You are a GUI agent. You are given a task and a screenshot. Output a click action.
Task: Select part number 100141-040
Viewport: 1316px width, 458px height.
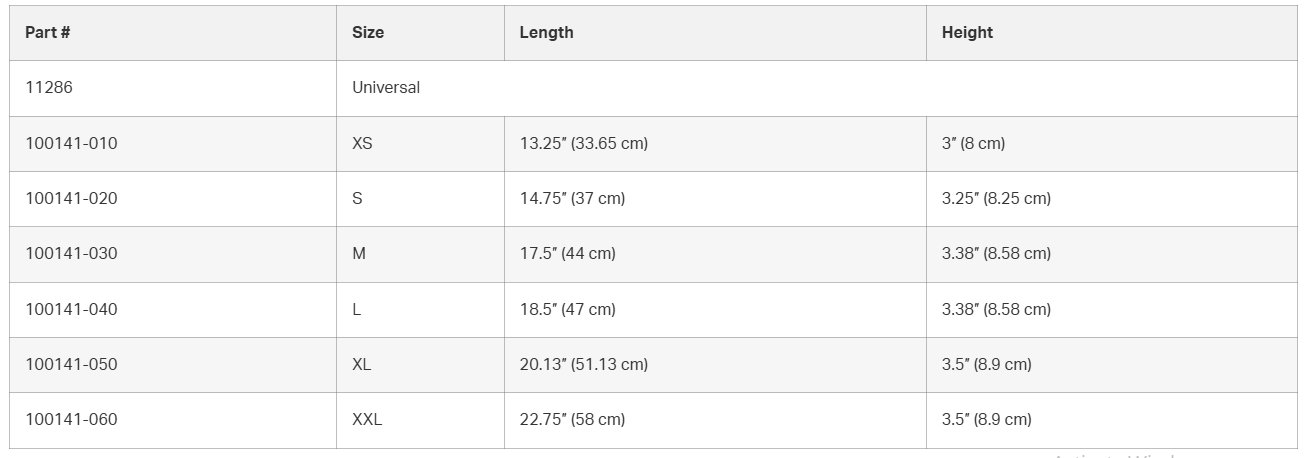[71, 309]
